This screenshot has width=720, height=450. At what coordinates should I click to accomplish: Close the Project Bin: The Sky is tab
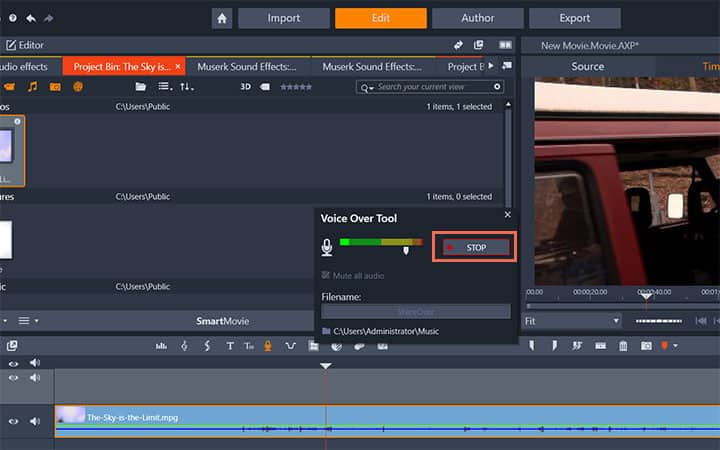point(178,67)
